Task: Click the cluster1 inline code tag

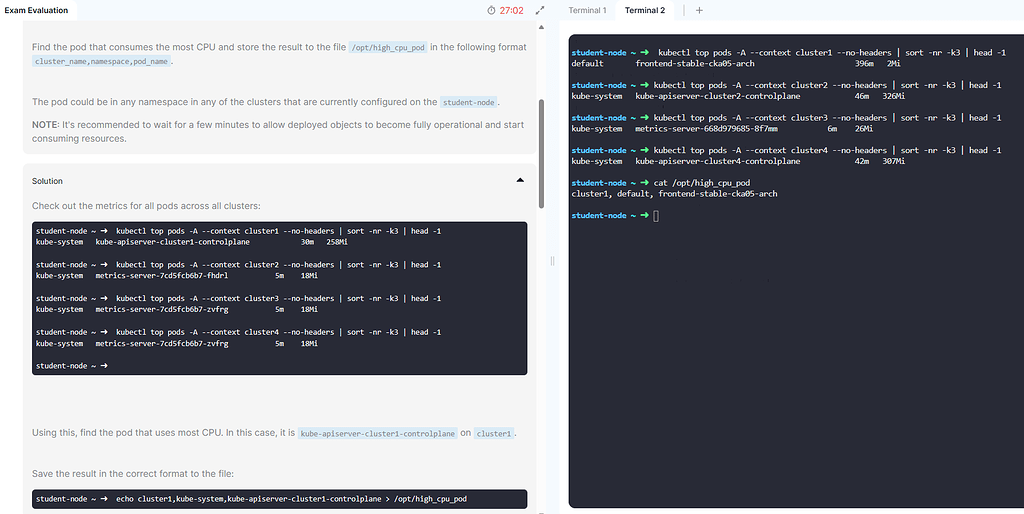Action: click(494, 434)
